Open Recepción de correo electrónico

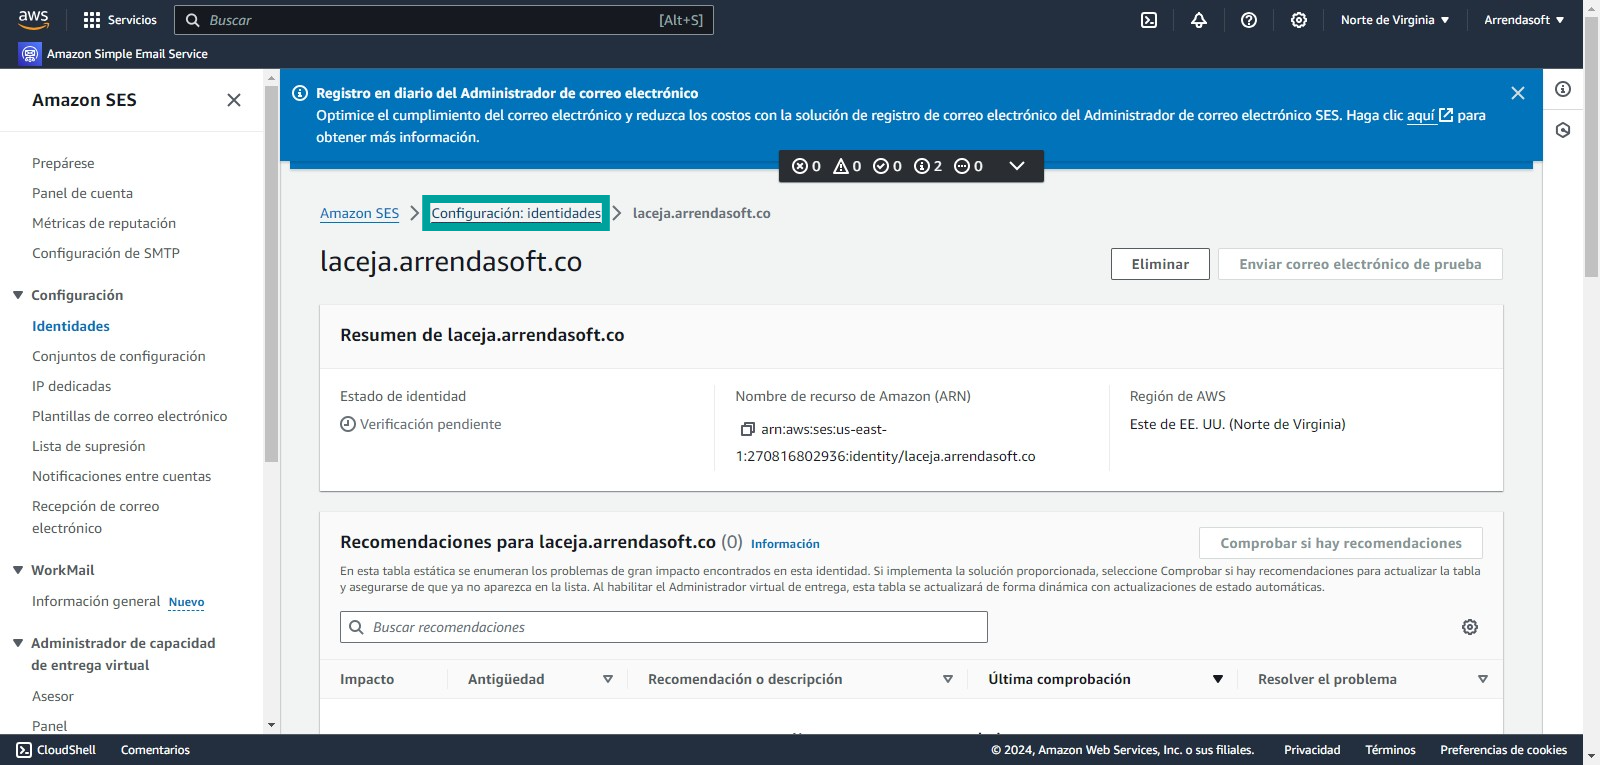(x=96, y=517)
